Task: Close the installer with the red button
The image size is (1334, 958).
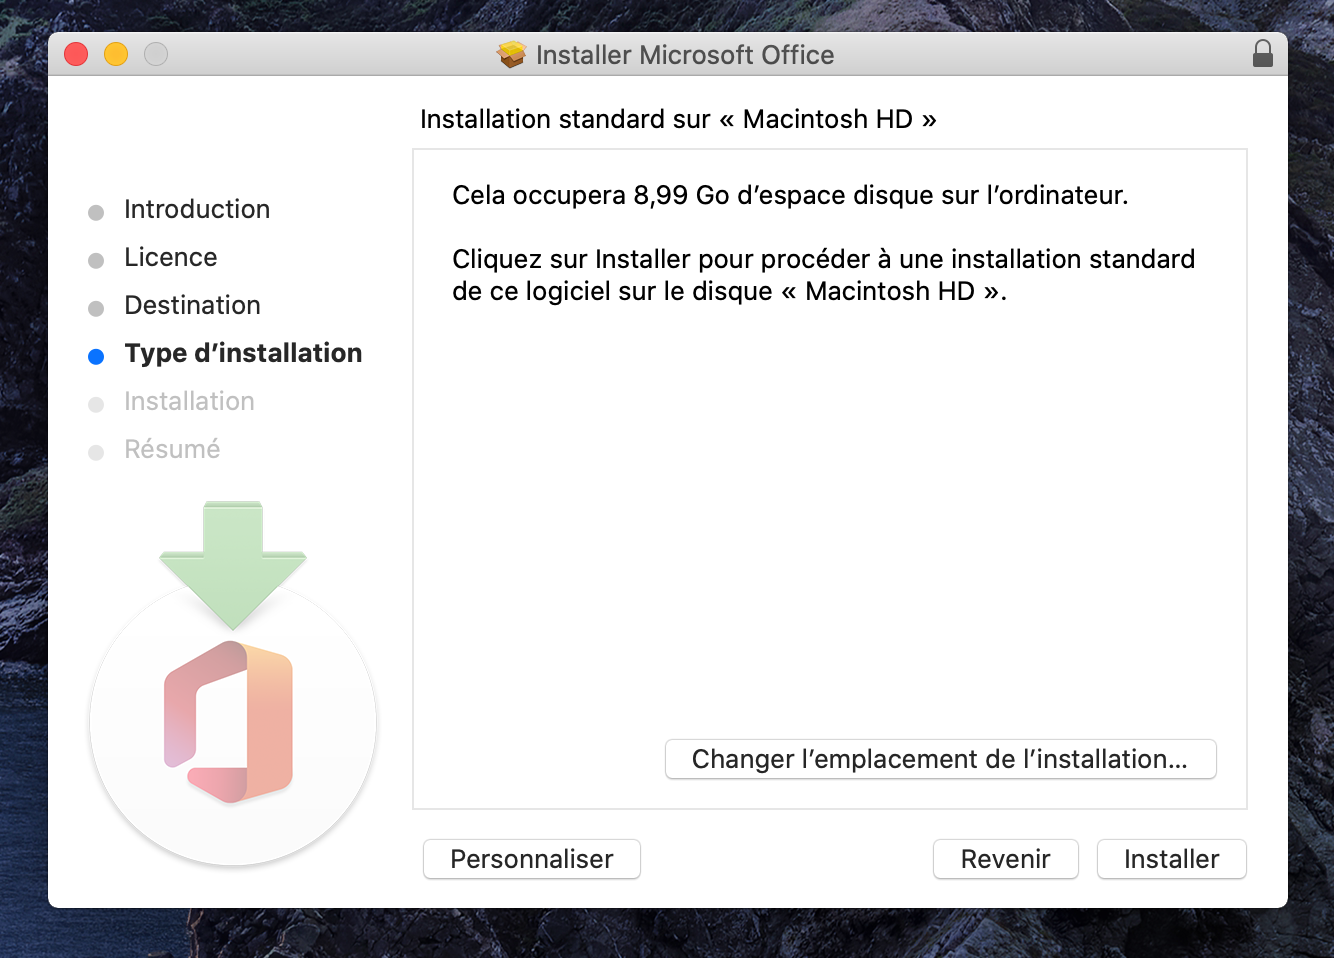Action: click(x=76, y=54)
